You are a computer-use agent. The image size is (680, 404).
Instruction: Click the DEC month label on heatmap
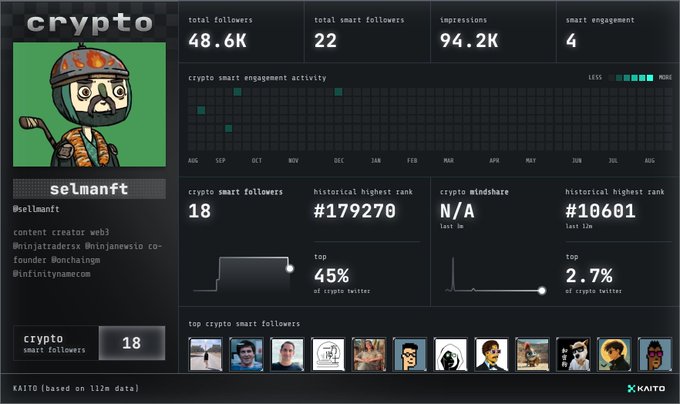pyautogui.click(x=339, y=160)
